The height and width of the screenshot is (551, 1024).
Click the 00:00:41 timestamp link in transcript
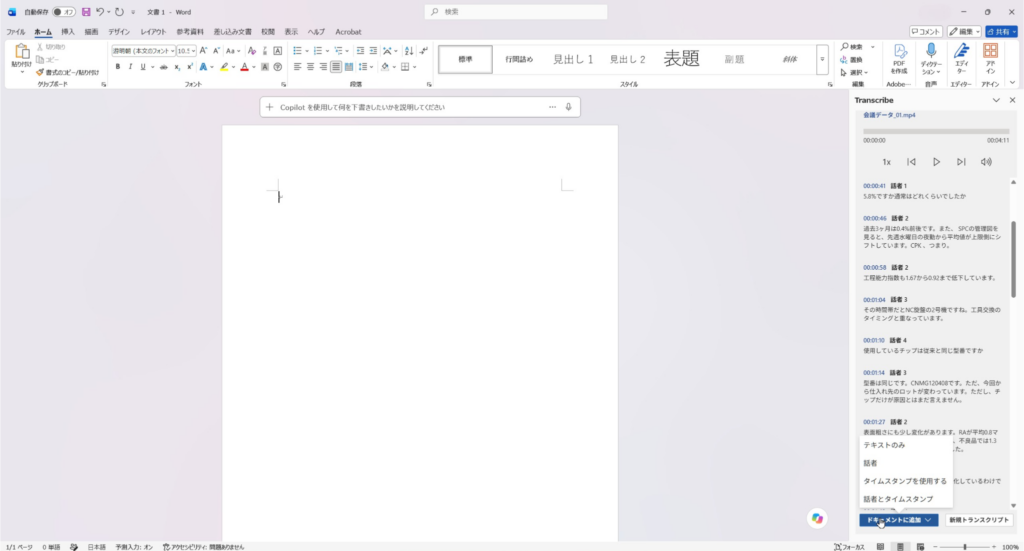tap(874, 186)
